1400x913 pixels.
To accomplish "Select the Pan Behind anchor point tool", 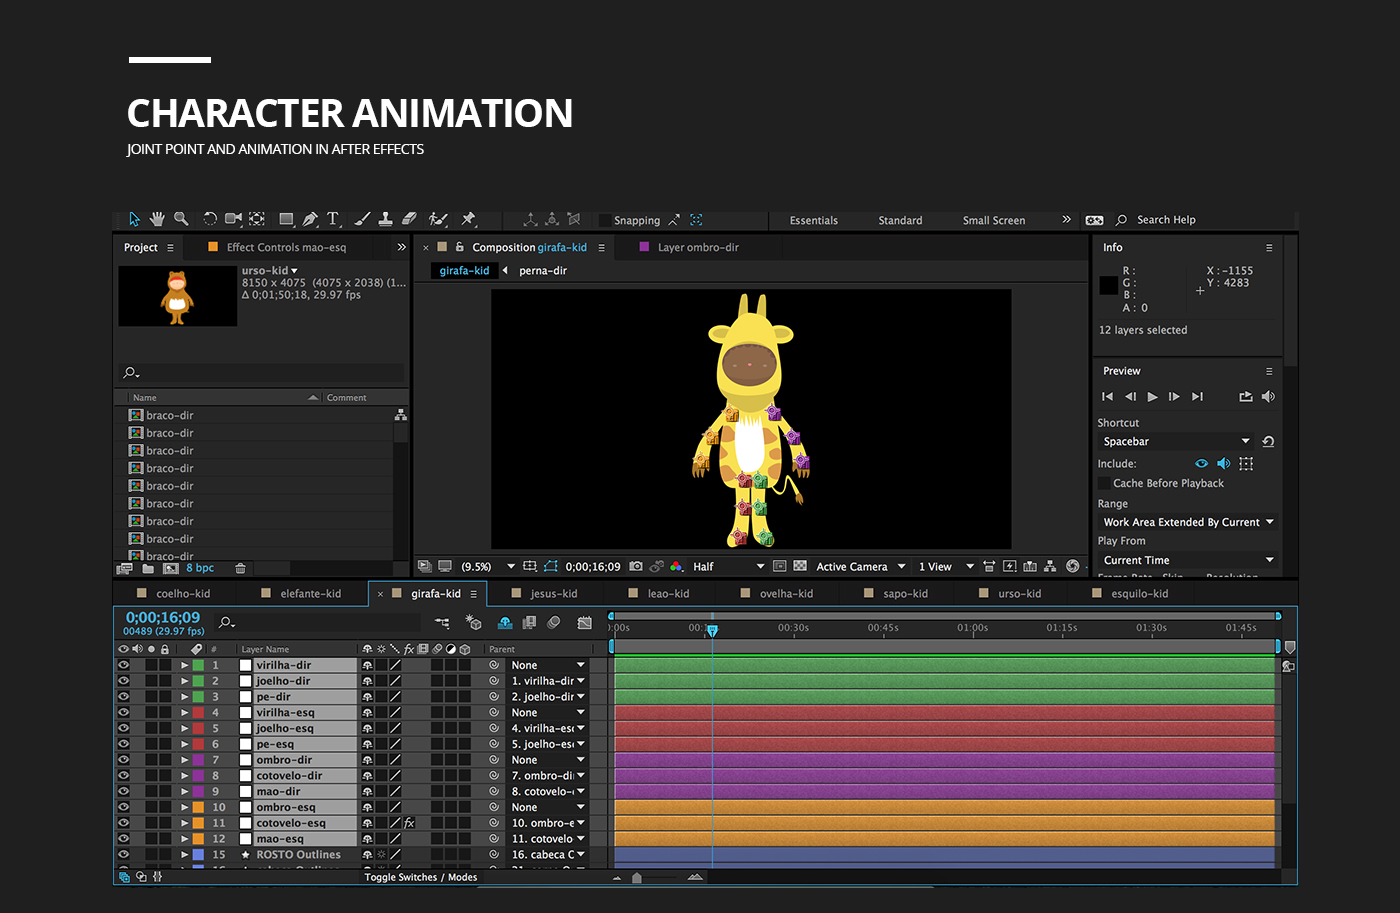I will click(257, 219).
